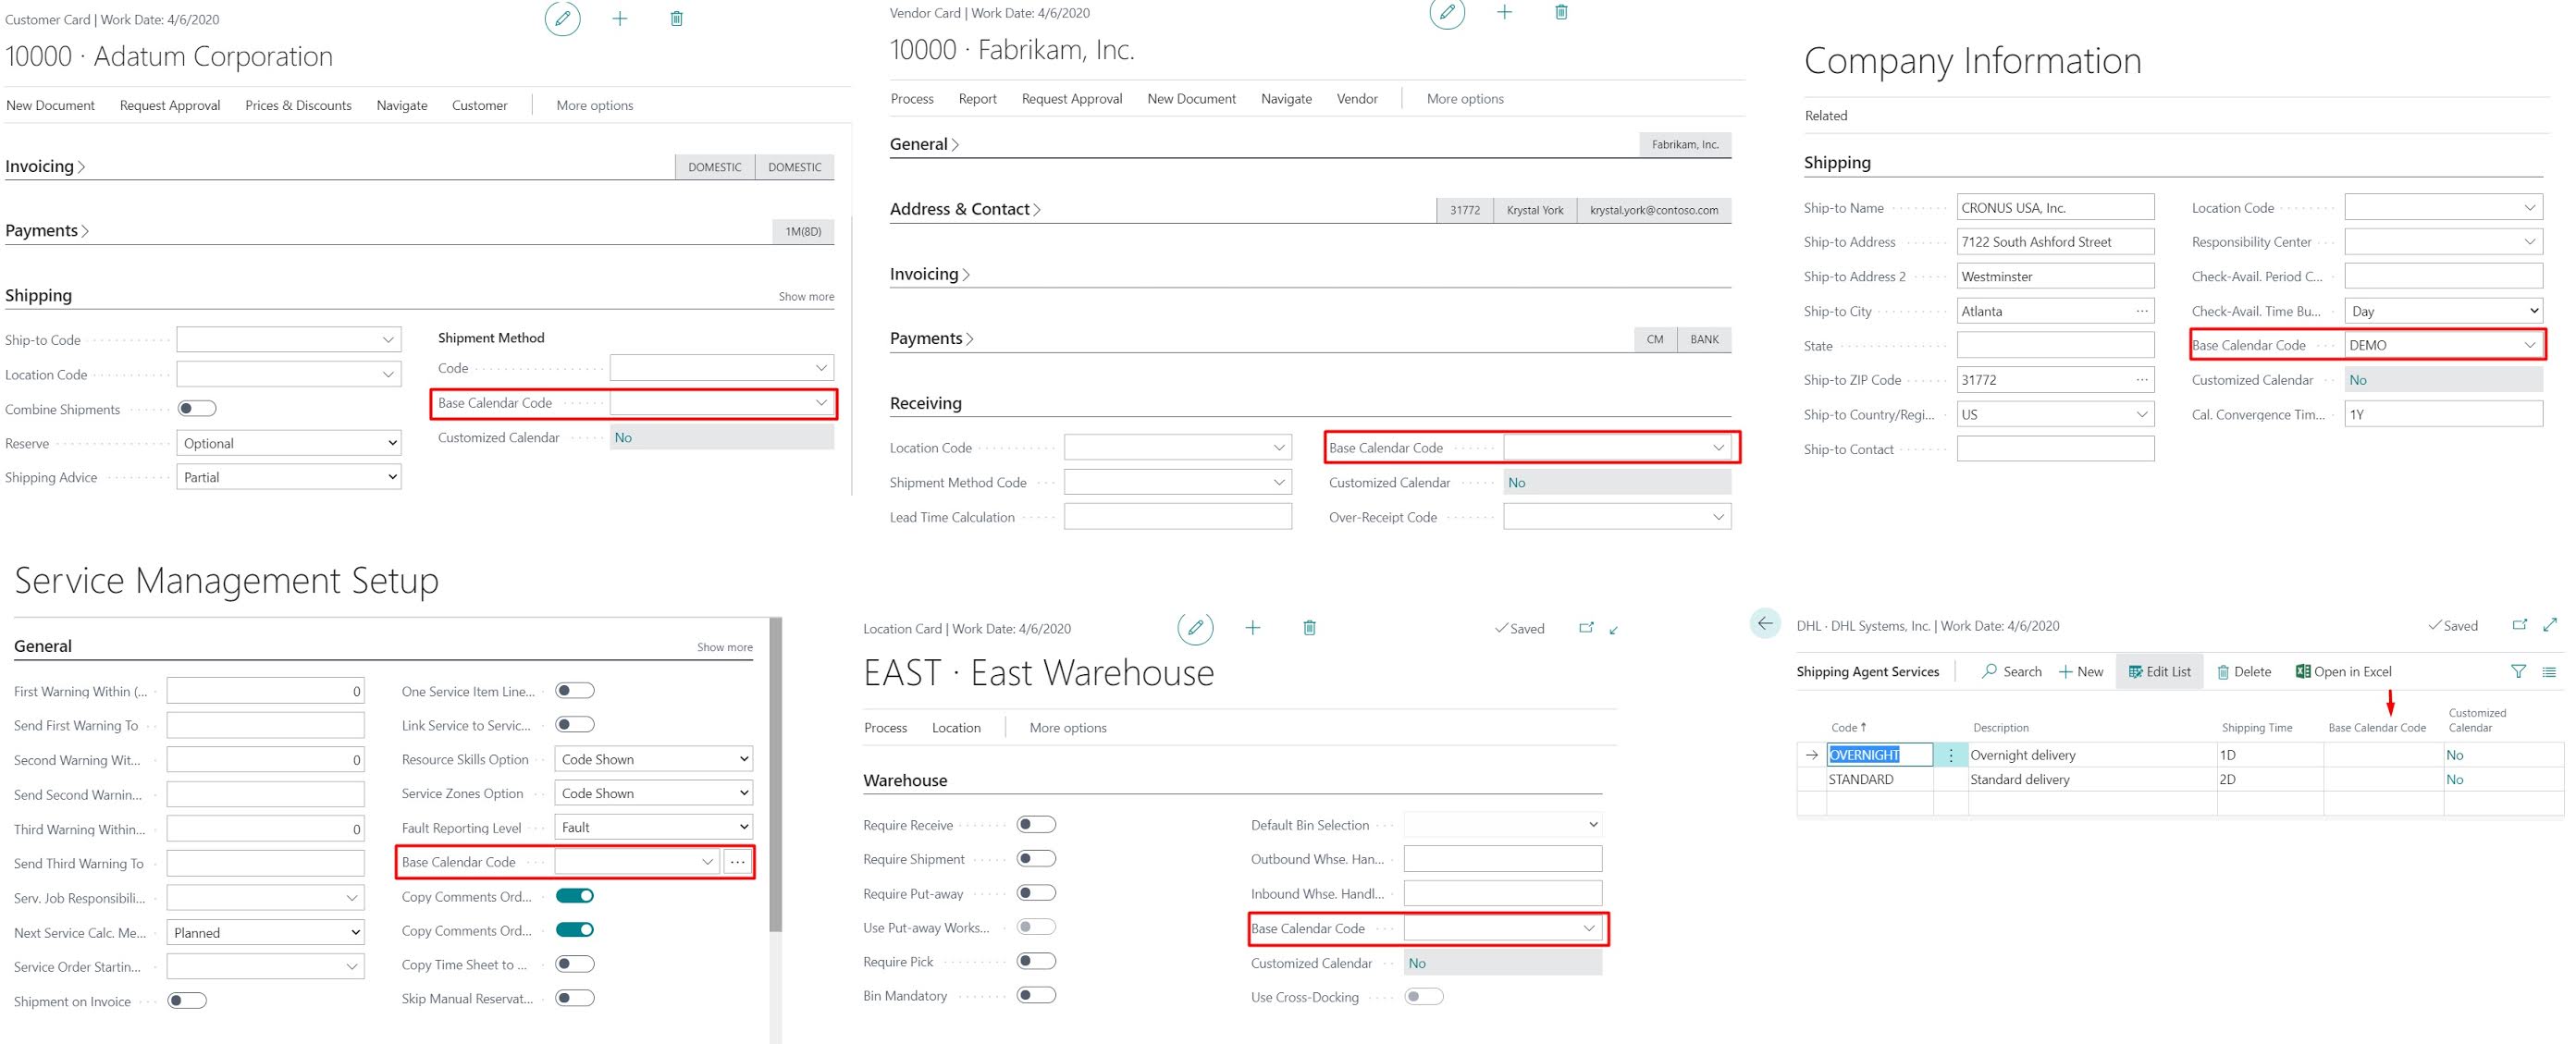Open the Base Calendar Code dropdown showing DEMO

(x=2443, y=344)
